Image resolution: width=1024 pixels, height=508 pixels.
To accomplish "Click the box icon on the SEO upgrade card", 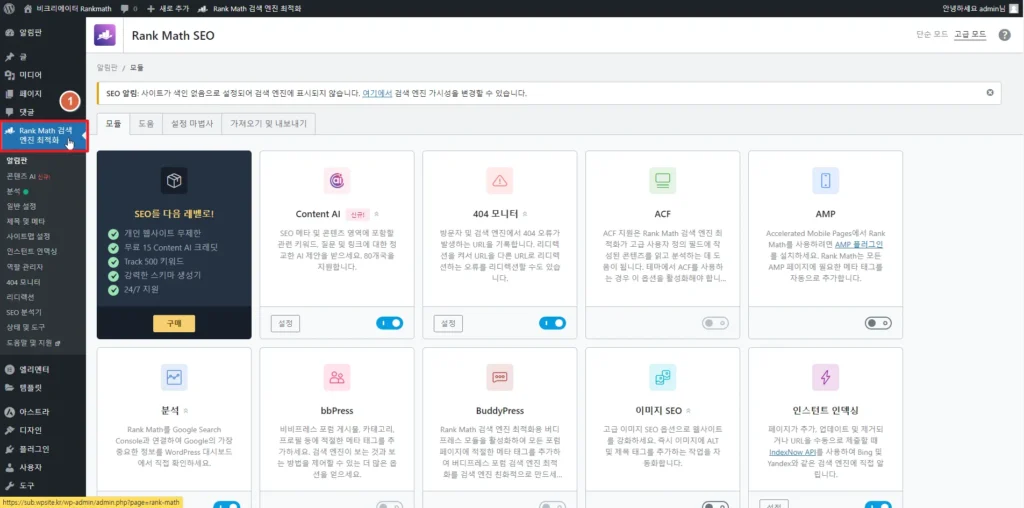I will 174,181.
